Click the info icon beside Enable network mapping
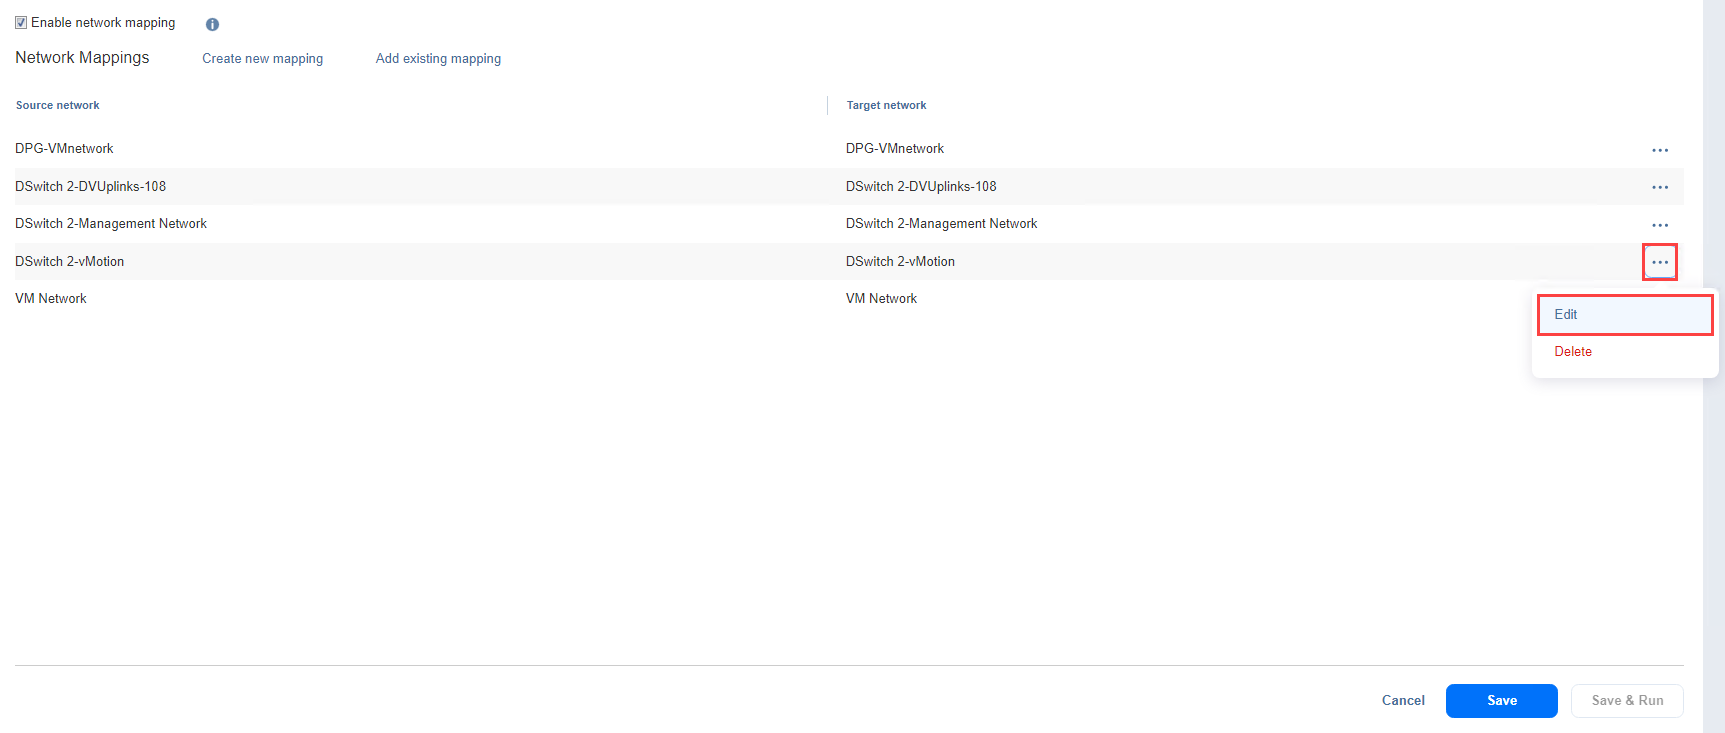The image size is (1725, 733). [x=212, y=24]
